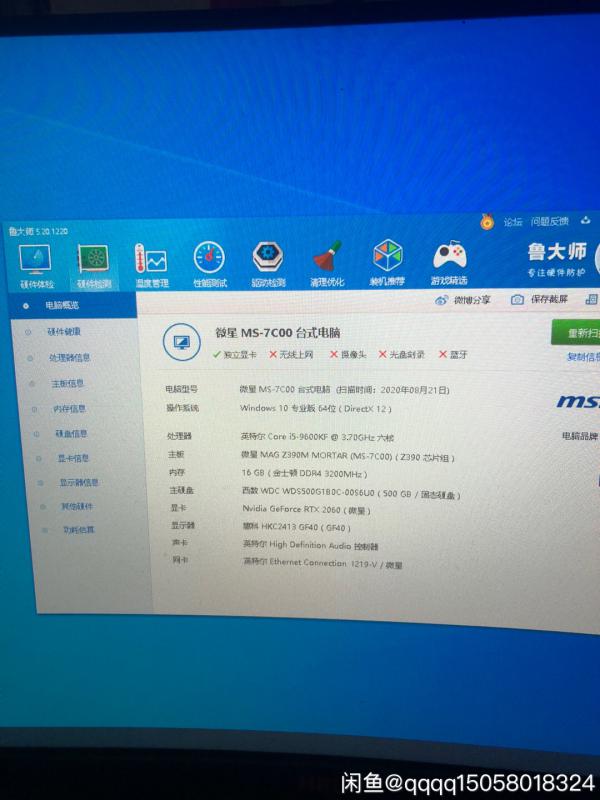Click the 操作系统 row label

(182, 408)
